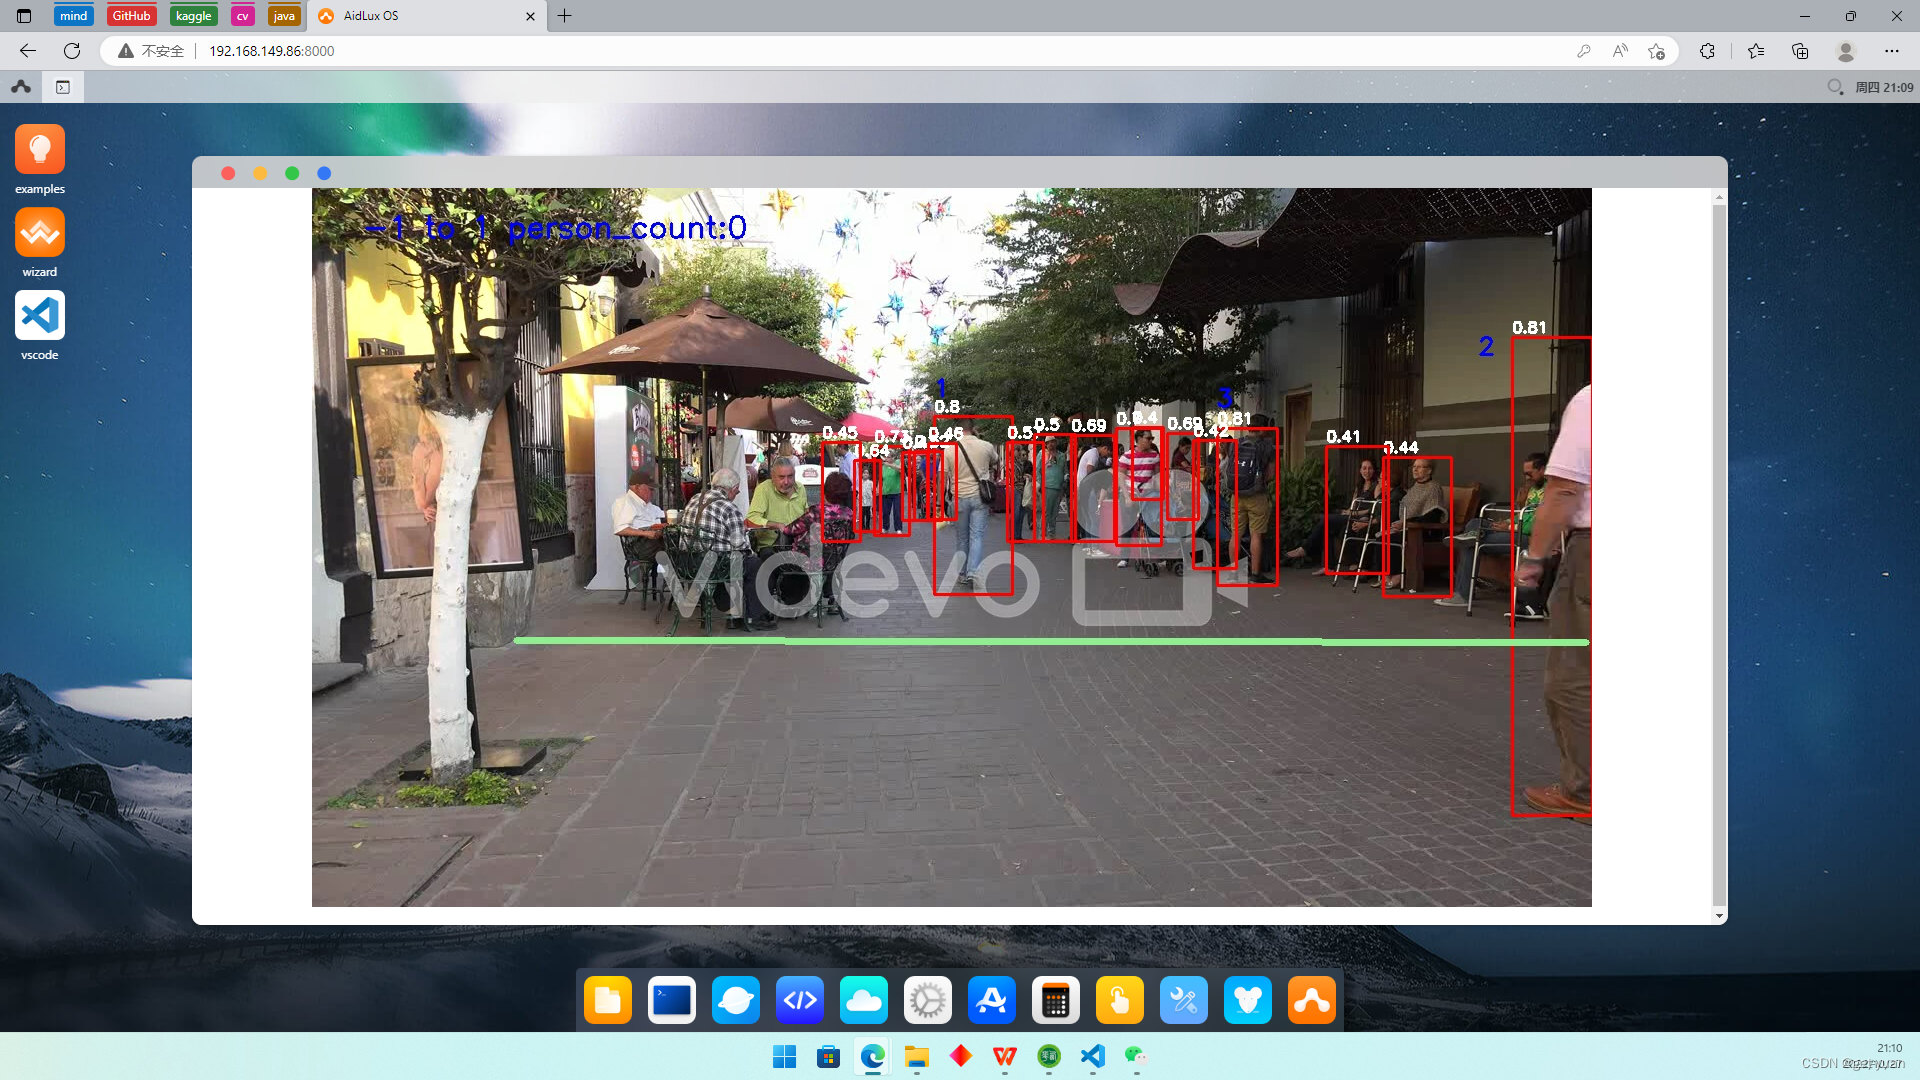Launch the wizard desktop app
This screenshot has width=1920, height=1080.
click(x=40, y=233)
